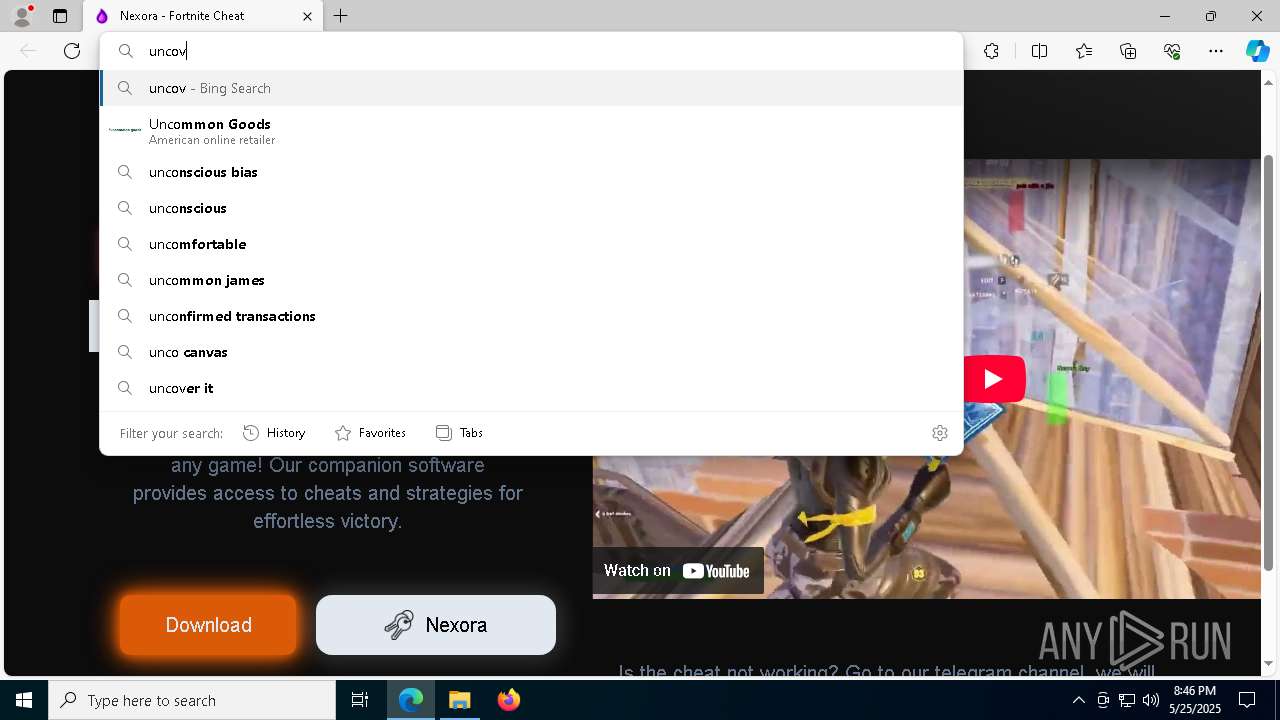This screenshot has height=720, width=1280.
Task: Click the Edge taskbar icon
Action: pyautogui.click(x=411, y=700)
